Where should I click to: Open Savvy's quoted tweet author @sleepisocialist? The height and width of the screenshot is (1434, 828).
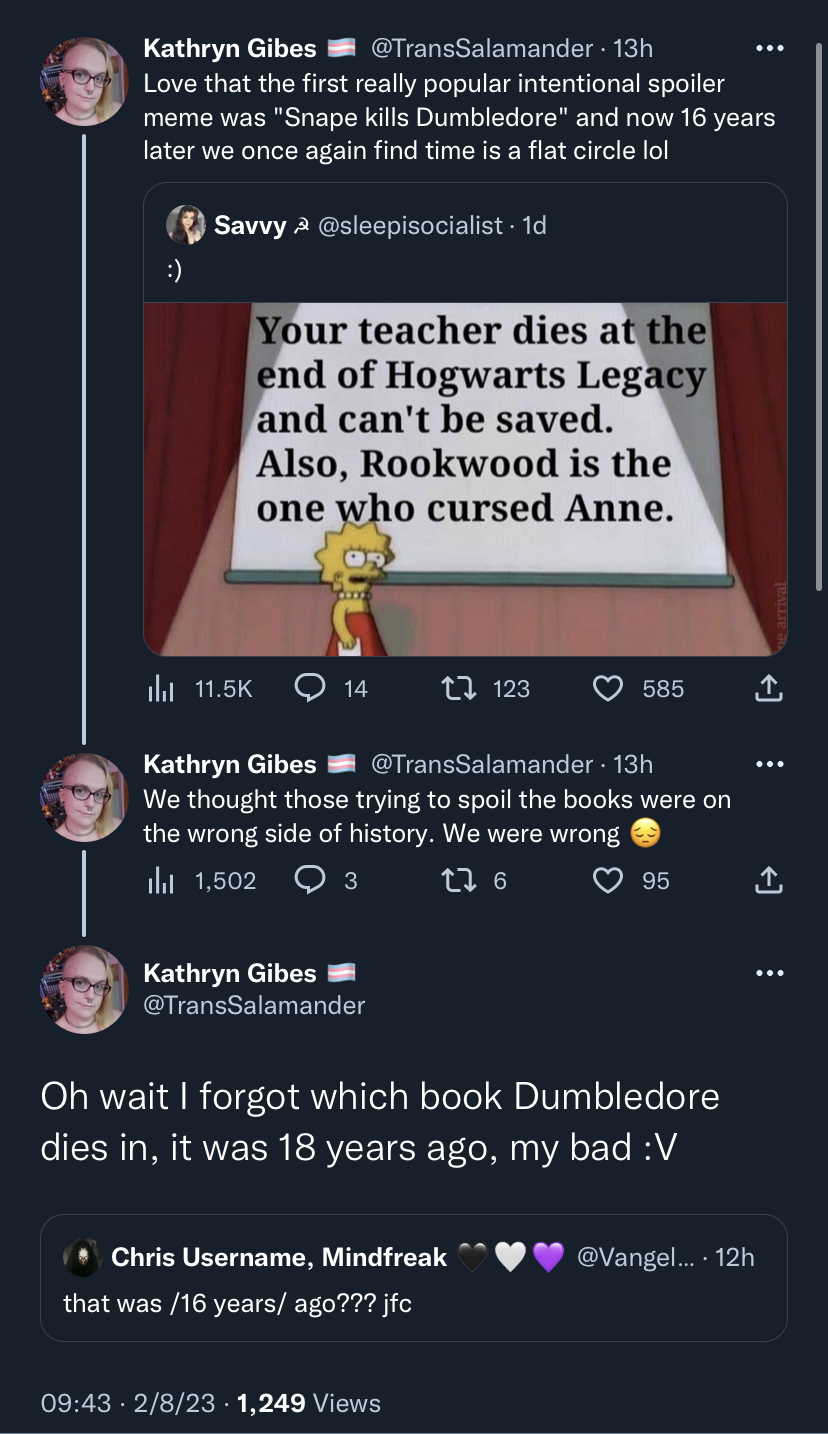[410, 226]
